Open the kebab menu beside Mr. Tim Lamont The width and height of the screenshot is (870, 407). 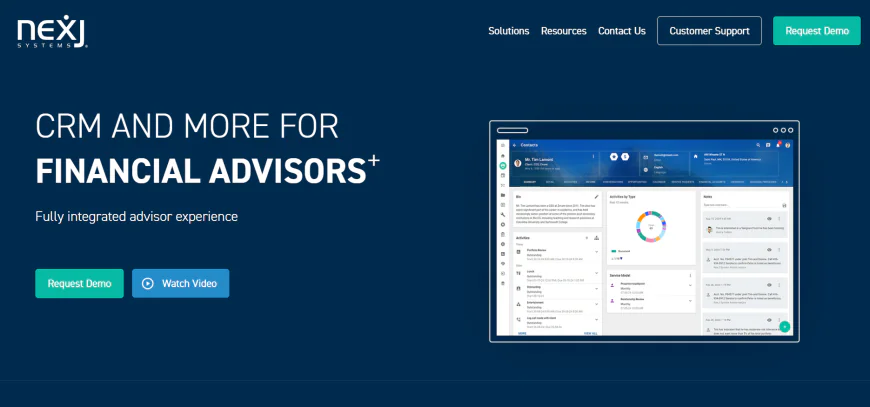(x=593, y=156)
